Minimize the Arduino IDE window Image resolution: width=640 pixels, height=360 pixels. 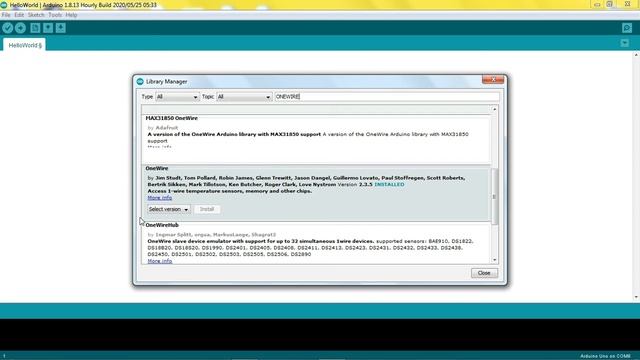[597, 4]
